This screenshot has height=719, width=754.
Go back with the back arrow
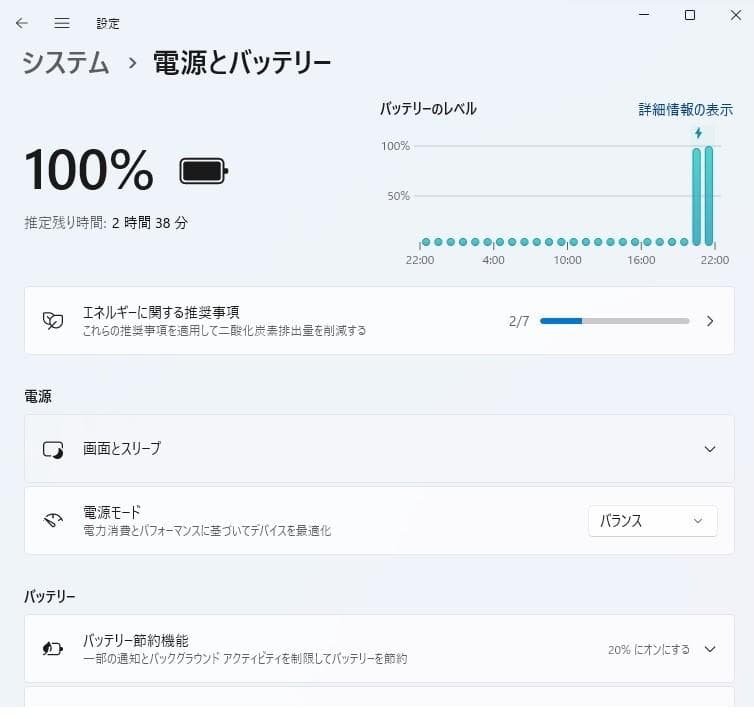[22, 23]
